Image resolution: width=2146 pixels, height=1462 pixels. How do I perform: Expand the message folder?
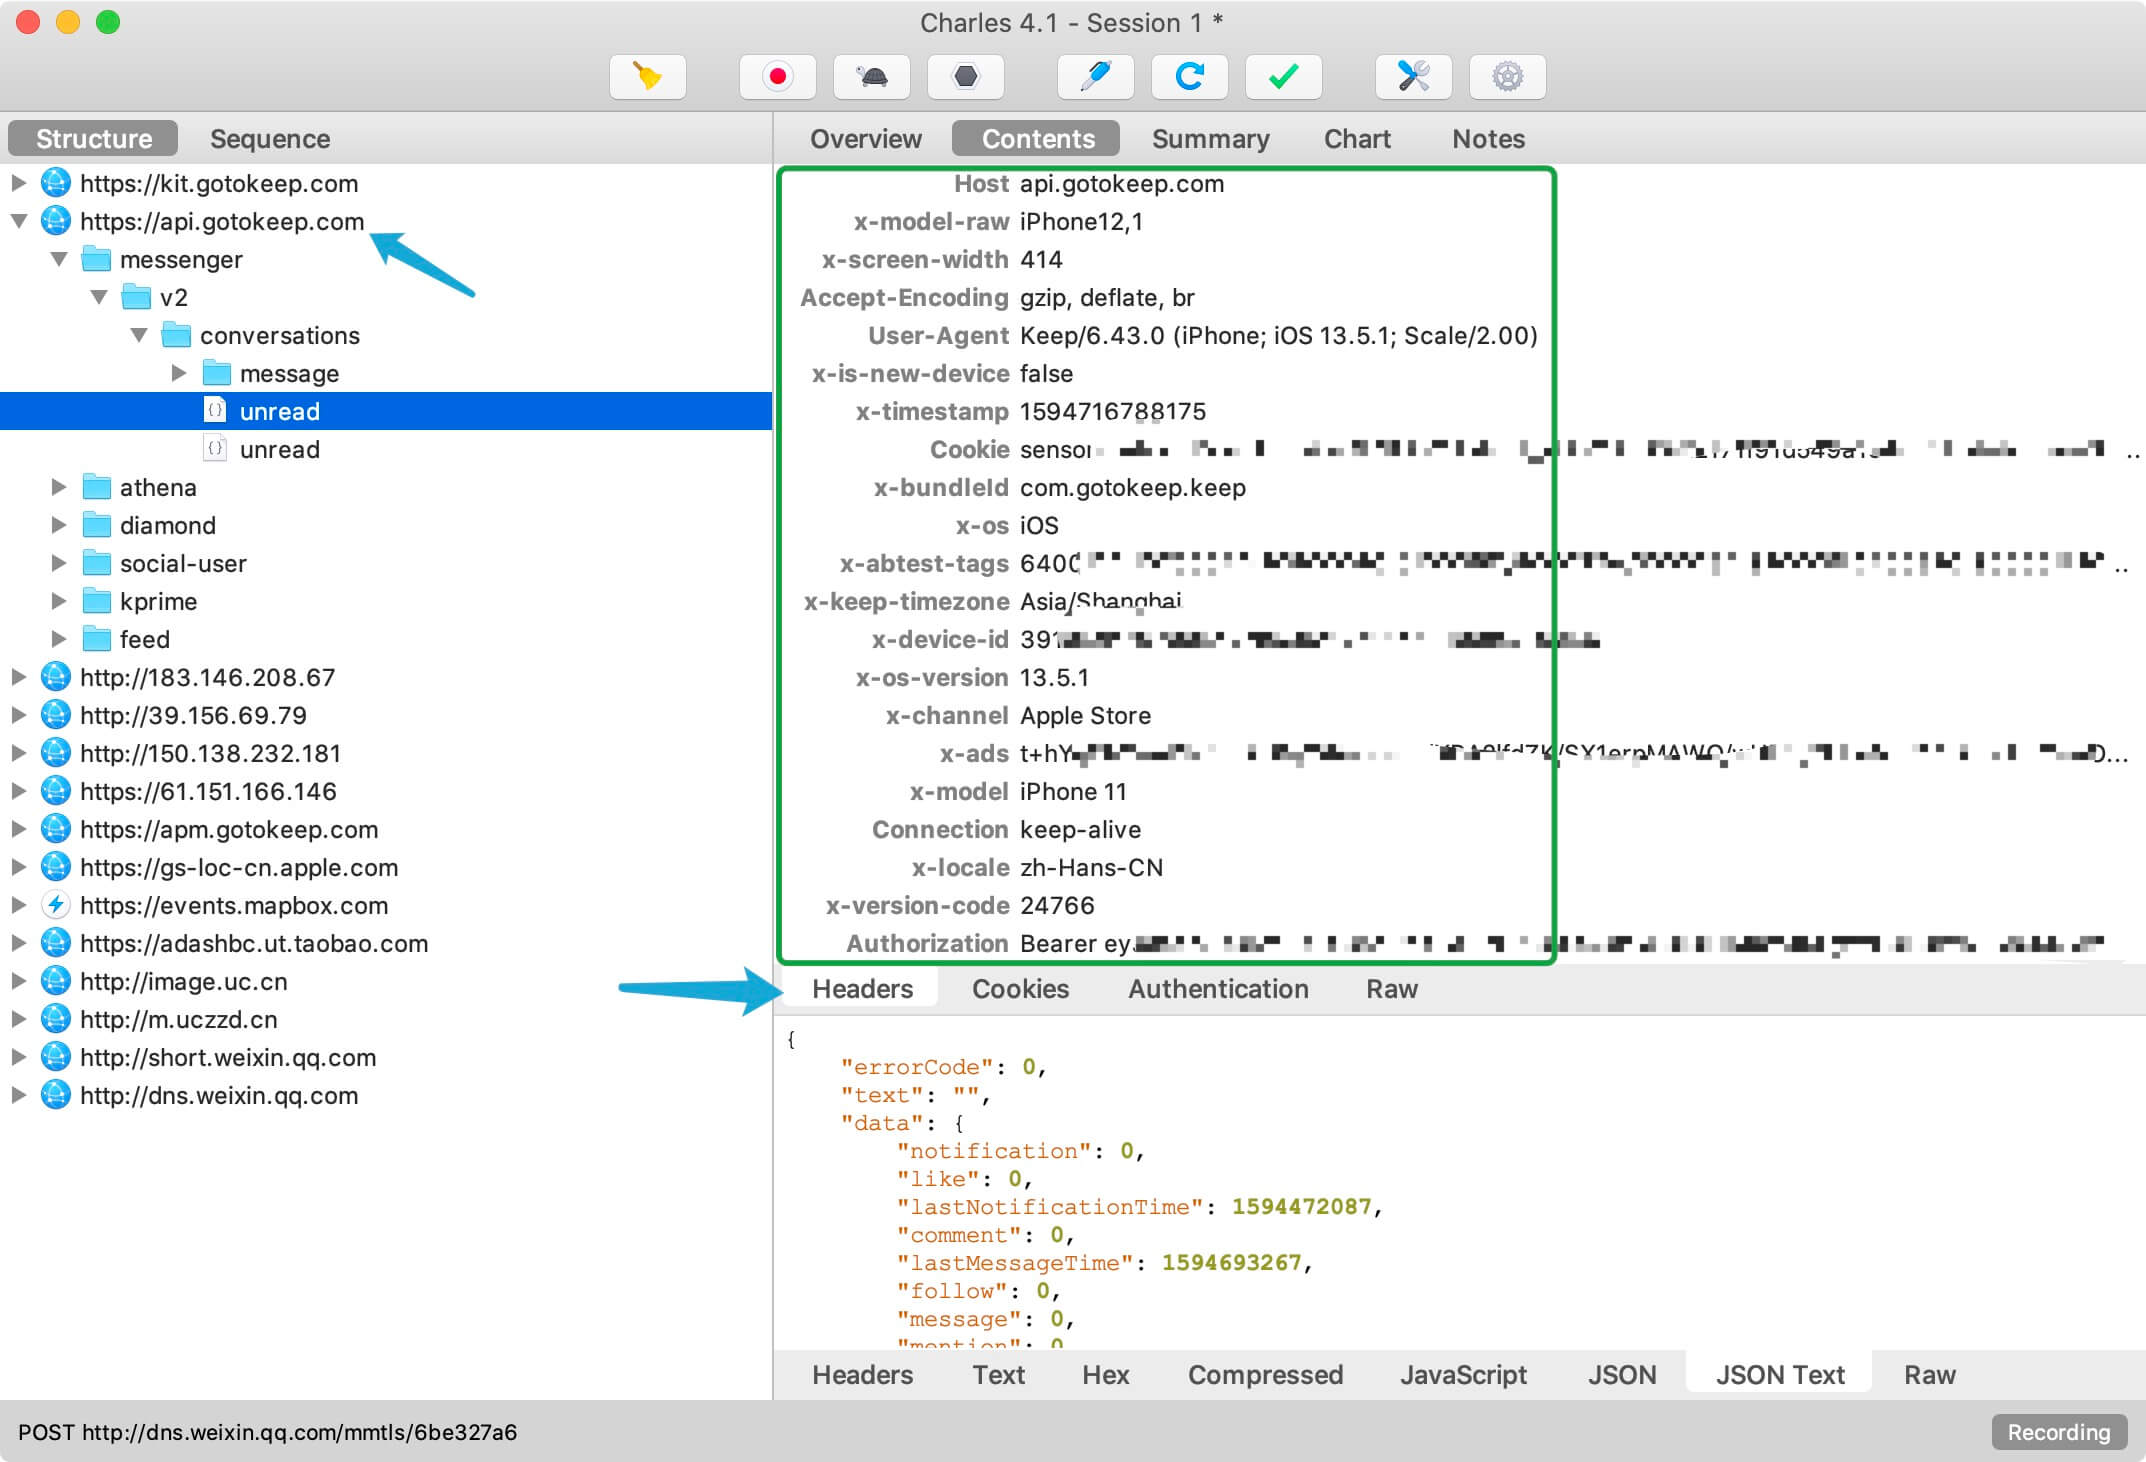pyautogui.click(x=179, y=373)
